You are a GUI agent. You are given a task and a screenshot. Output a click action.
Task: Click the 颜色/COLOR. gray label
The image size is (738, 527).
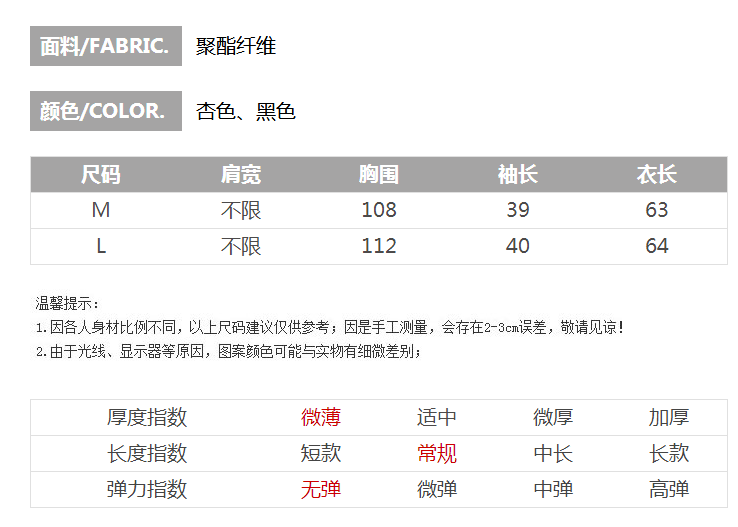click(x=105, y=111)
